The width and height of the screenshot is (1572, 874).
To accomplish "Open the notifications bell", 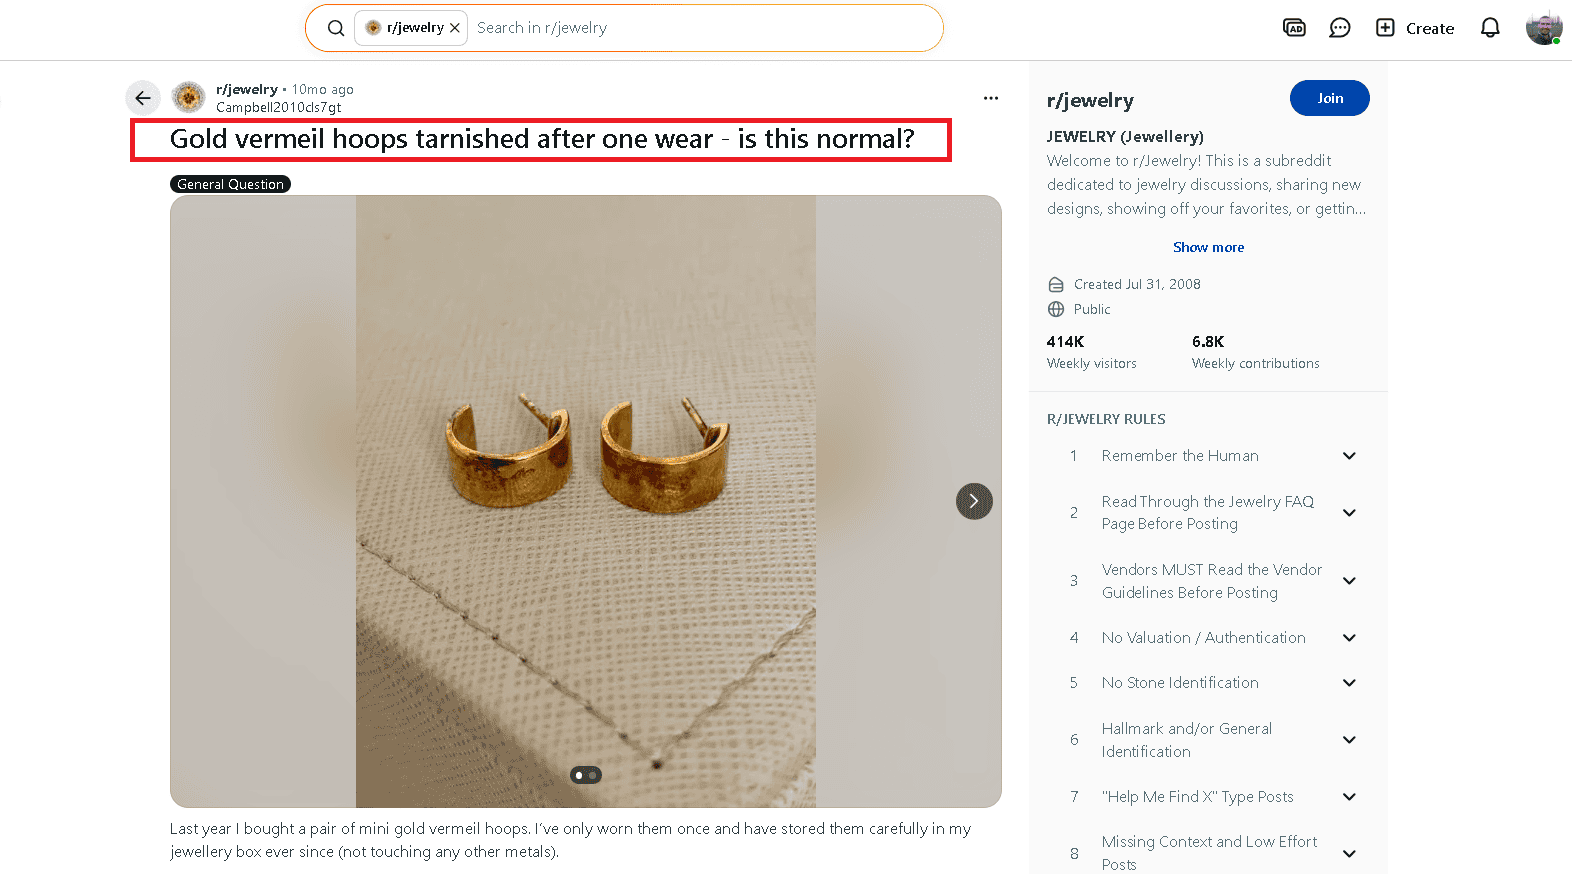I will coord(1489,27).
